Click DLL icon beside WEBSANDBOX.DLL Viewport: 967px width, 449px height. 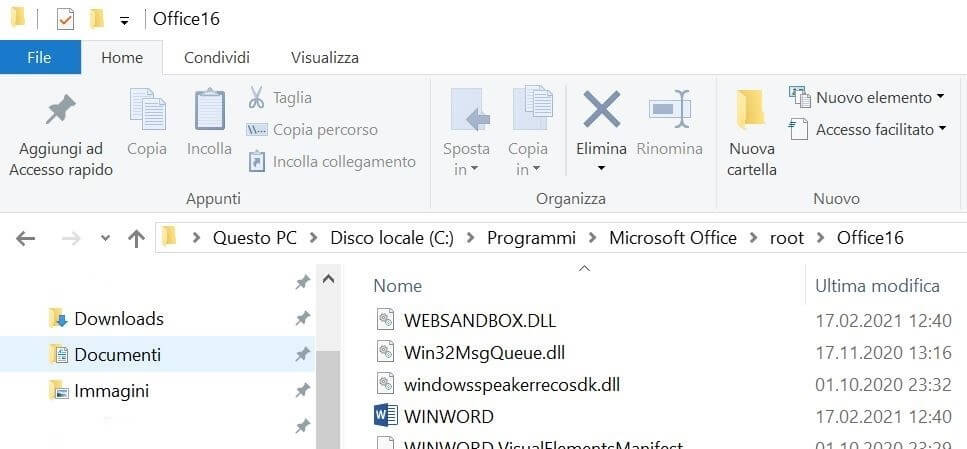pyautogui.click(x=385, y=319)
